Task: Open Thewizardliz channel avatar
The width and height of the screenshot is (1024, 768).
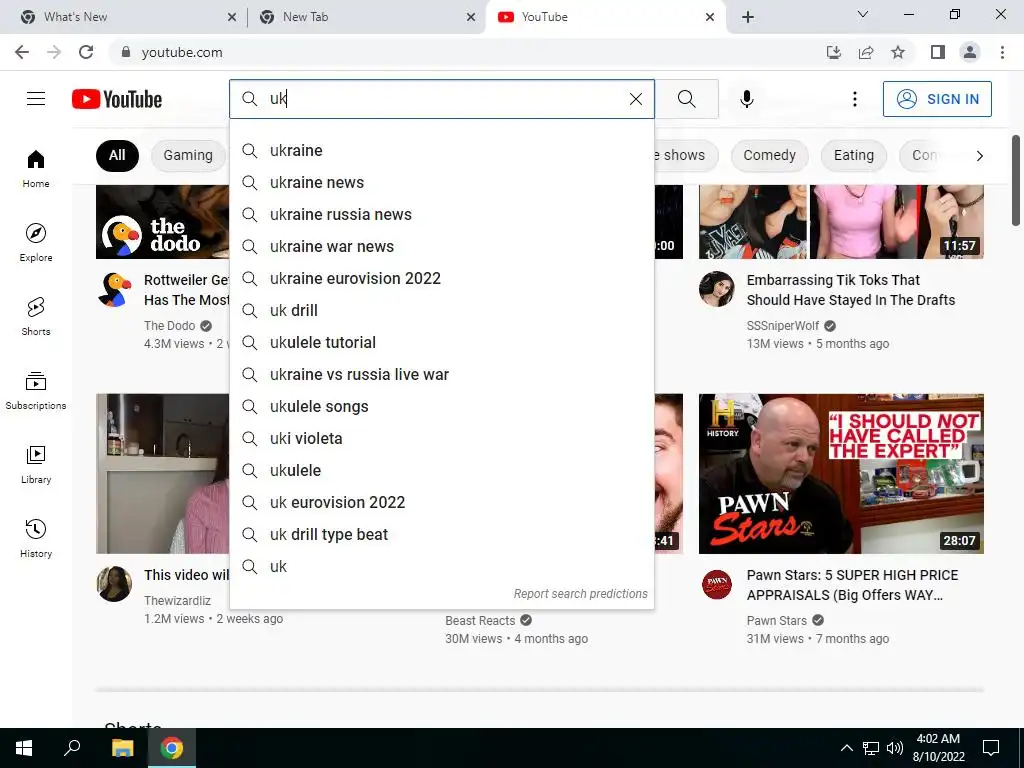Action: (x=115, y=584)
